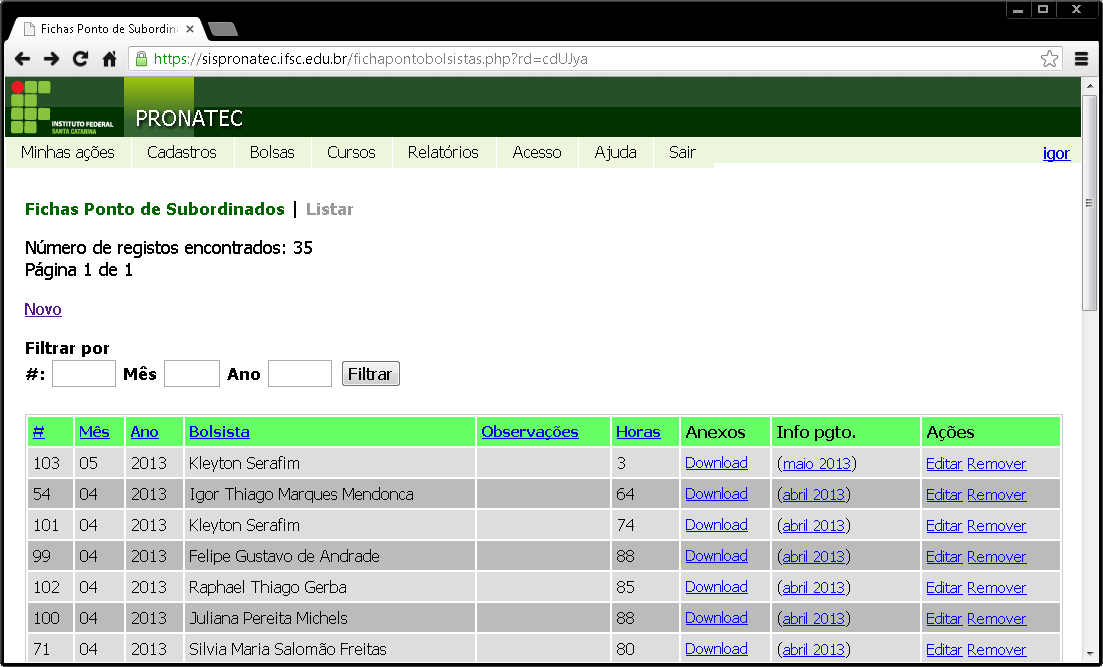Sort table by Horas column header
1103x667 pixels.
coord(638,432)
